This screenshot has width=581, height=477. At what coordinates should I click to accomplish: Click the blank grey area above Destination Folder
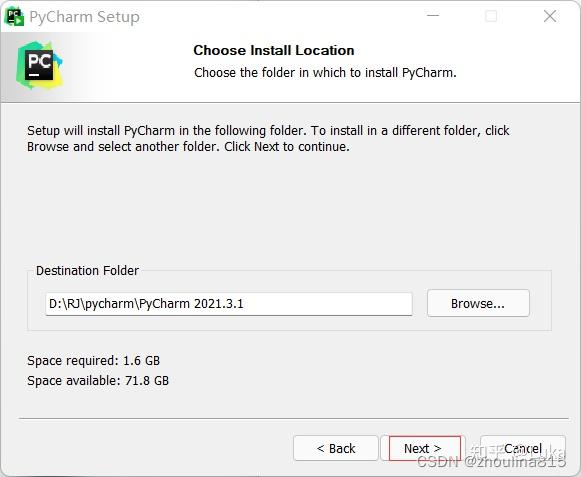(x=289, y=208)
